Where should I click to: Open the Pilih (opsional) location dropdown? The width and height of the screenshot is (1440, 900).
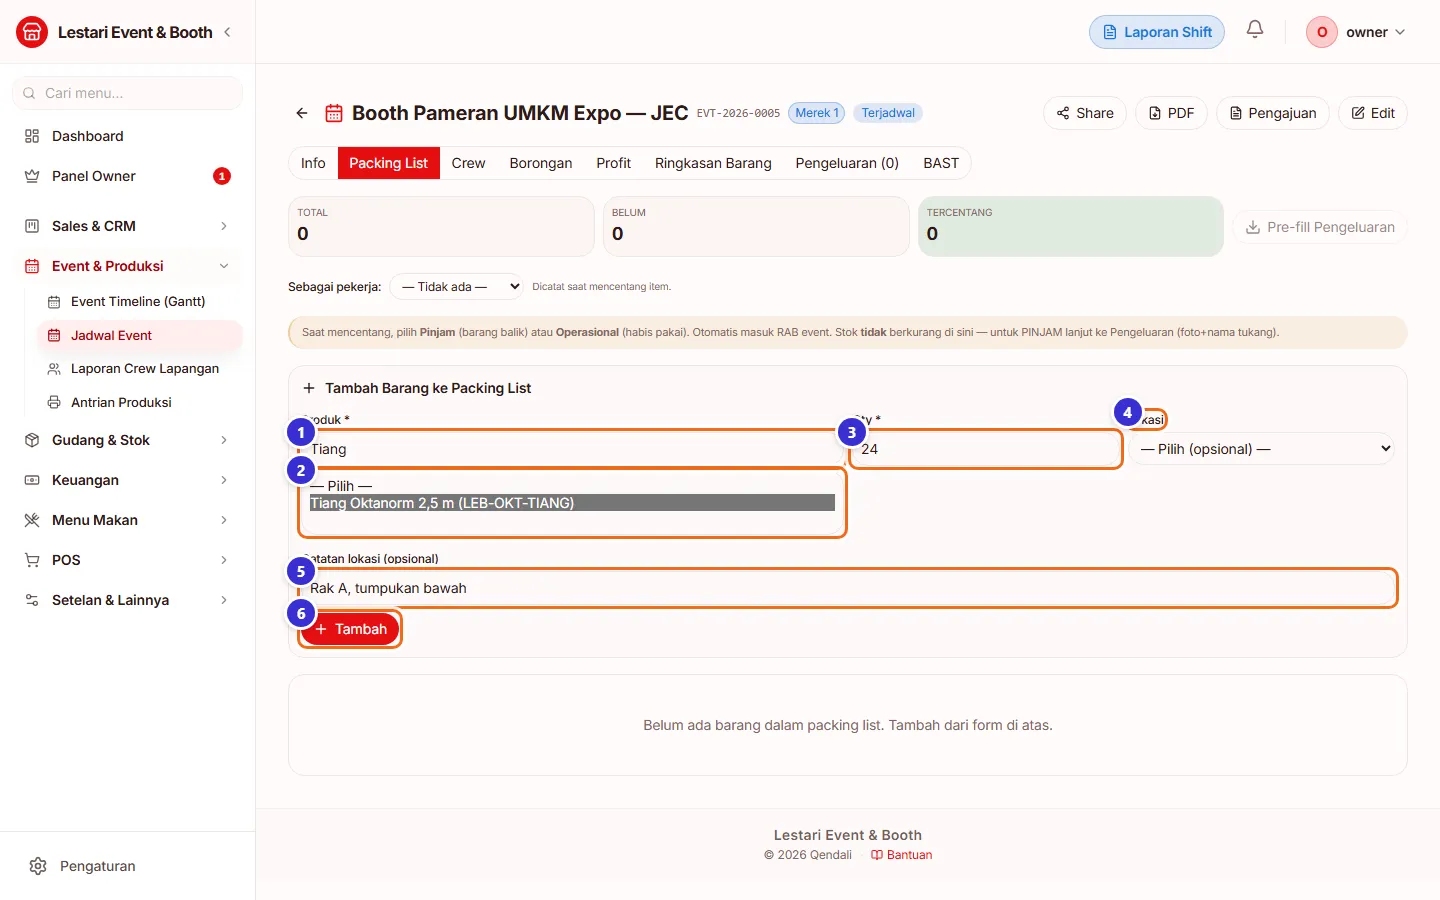pyautogui.click(x=1263, y=449)
